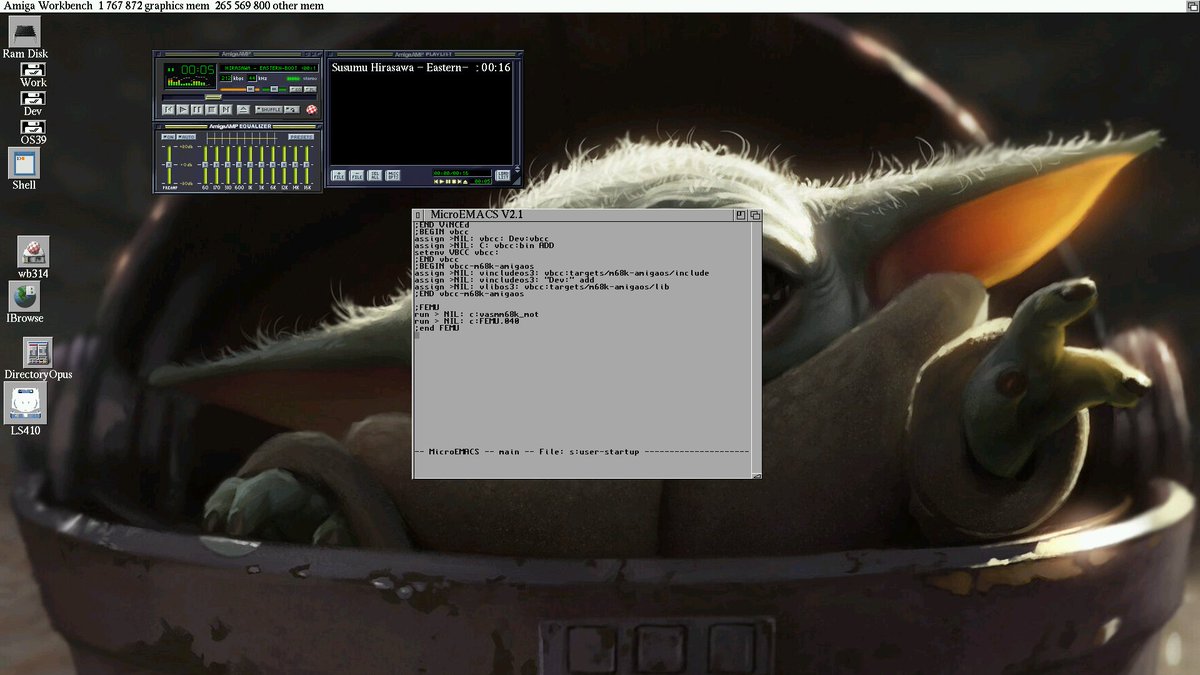Toggle the AmigaAMP playlist window button

click(x=310, y=89)
